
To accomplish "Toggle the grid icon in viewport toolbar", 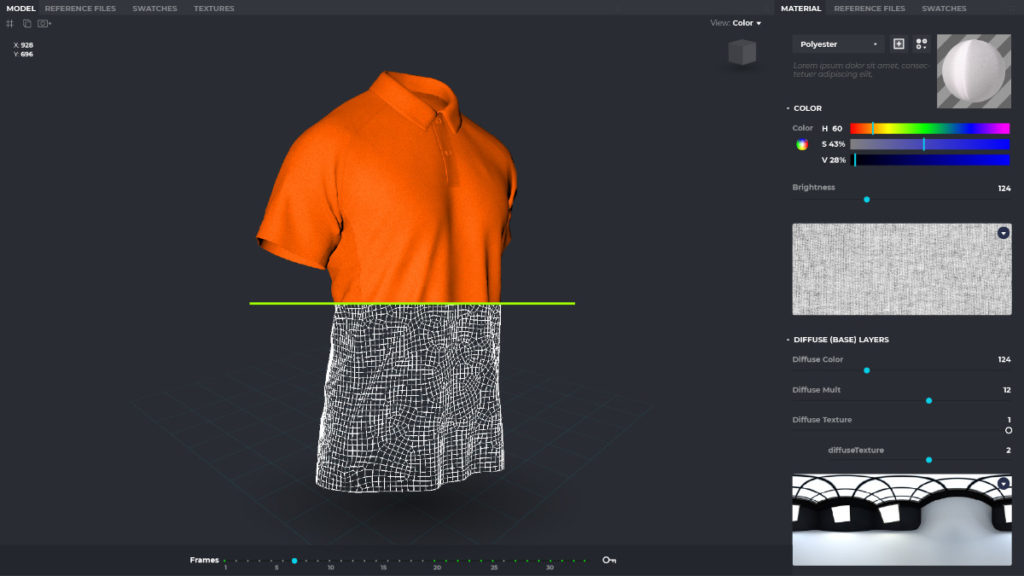I will [x=11, y=23].
